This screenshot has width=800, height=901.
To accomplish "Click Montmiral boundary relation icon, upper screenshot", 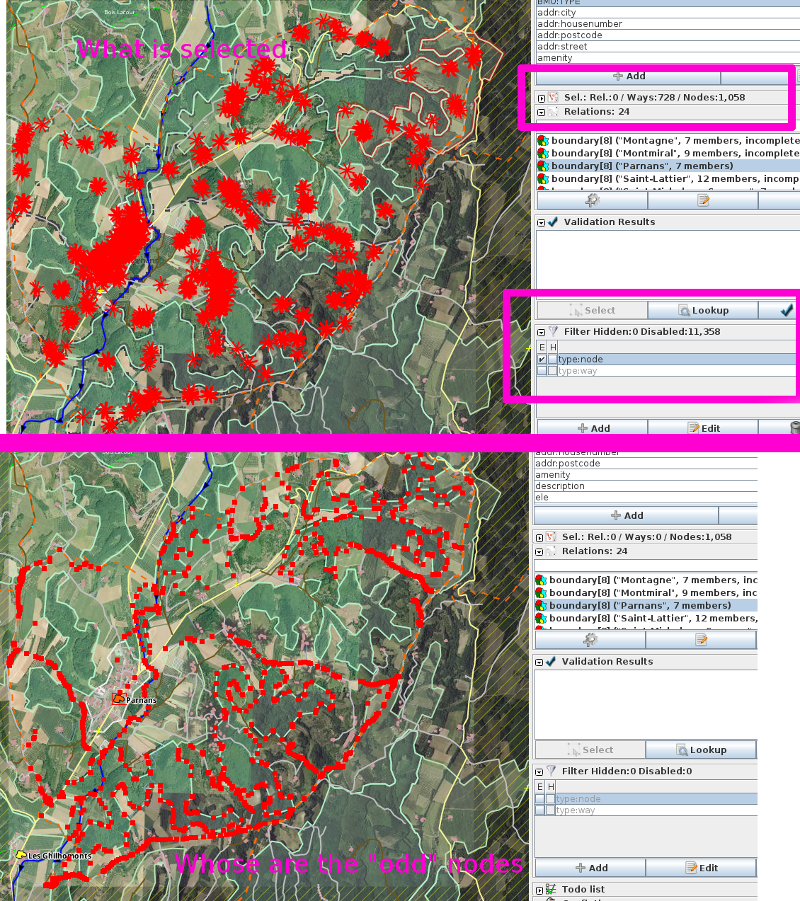I will 543,153.
